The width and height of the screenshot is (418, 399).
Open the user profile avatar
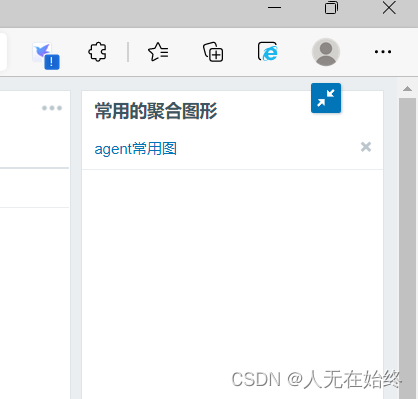(x=326, y=52)
